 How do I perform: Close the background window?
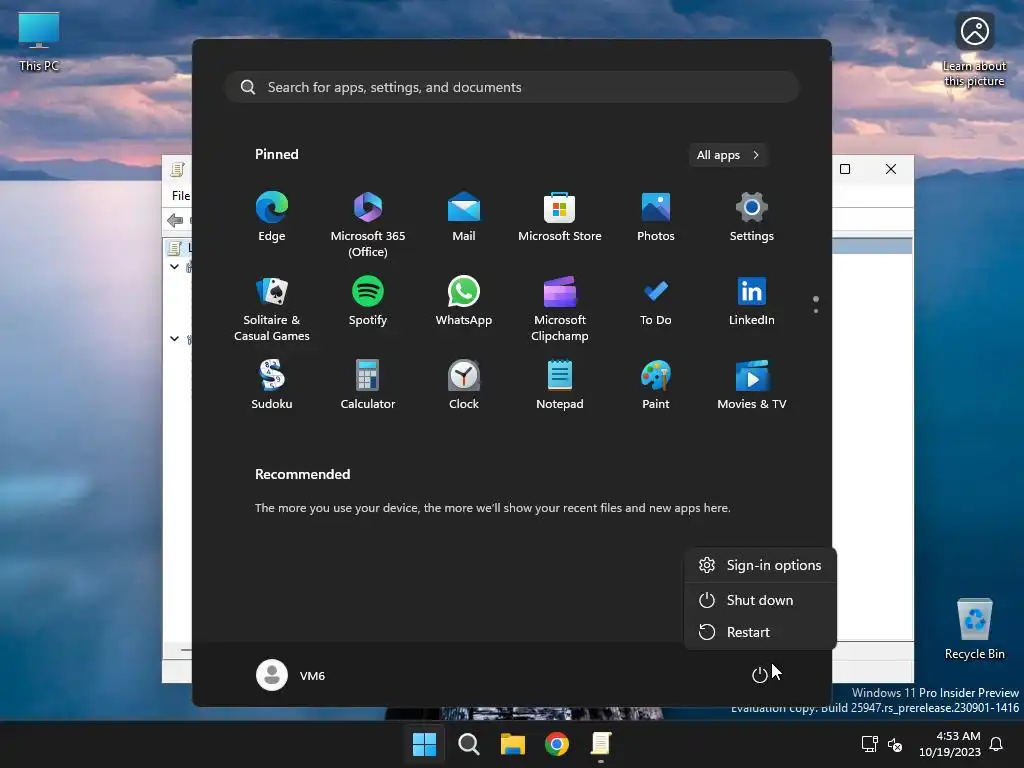click(x=891, y=169)
